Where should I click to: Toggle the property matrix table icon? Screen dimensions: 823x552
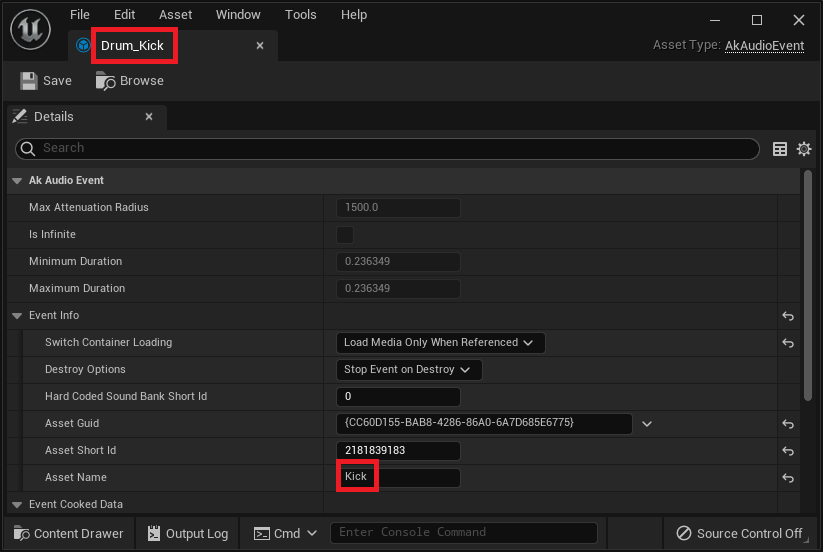pos(780,149)
